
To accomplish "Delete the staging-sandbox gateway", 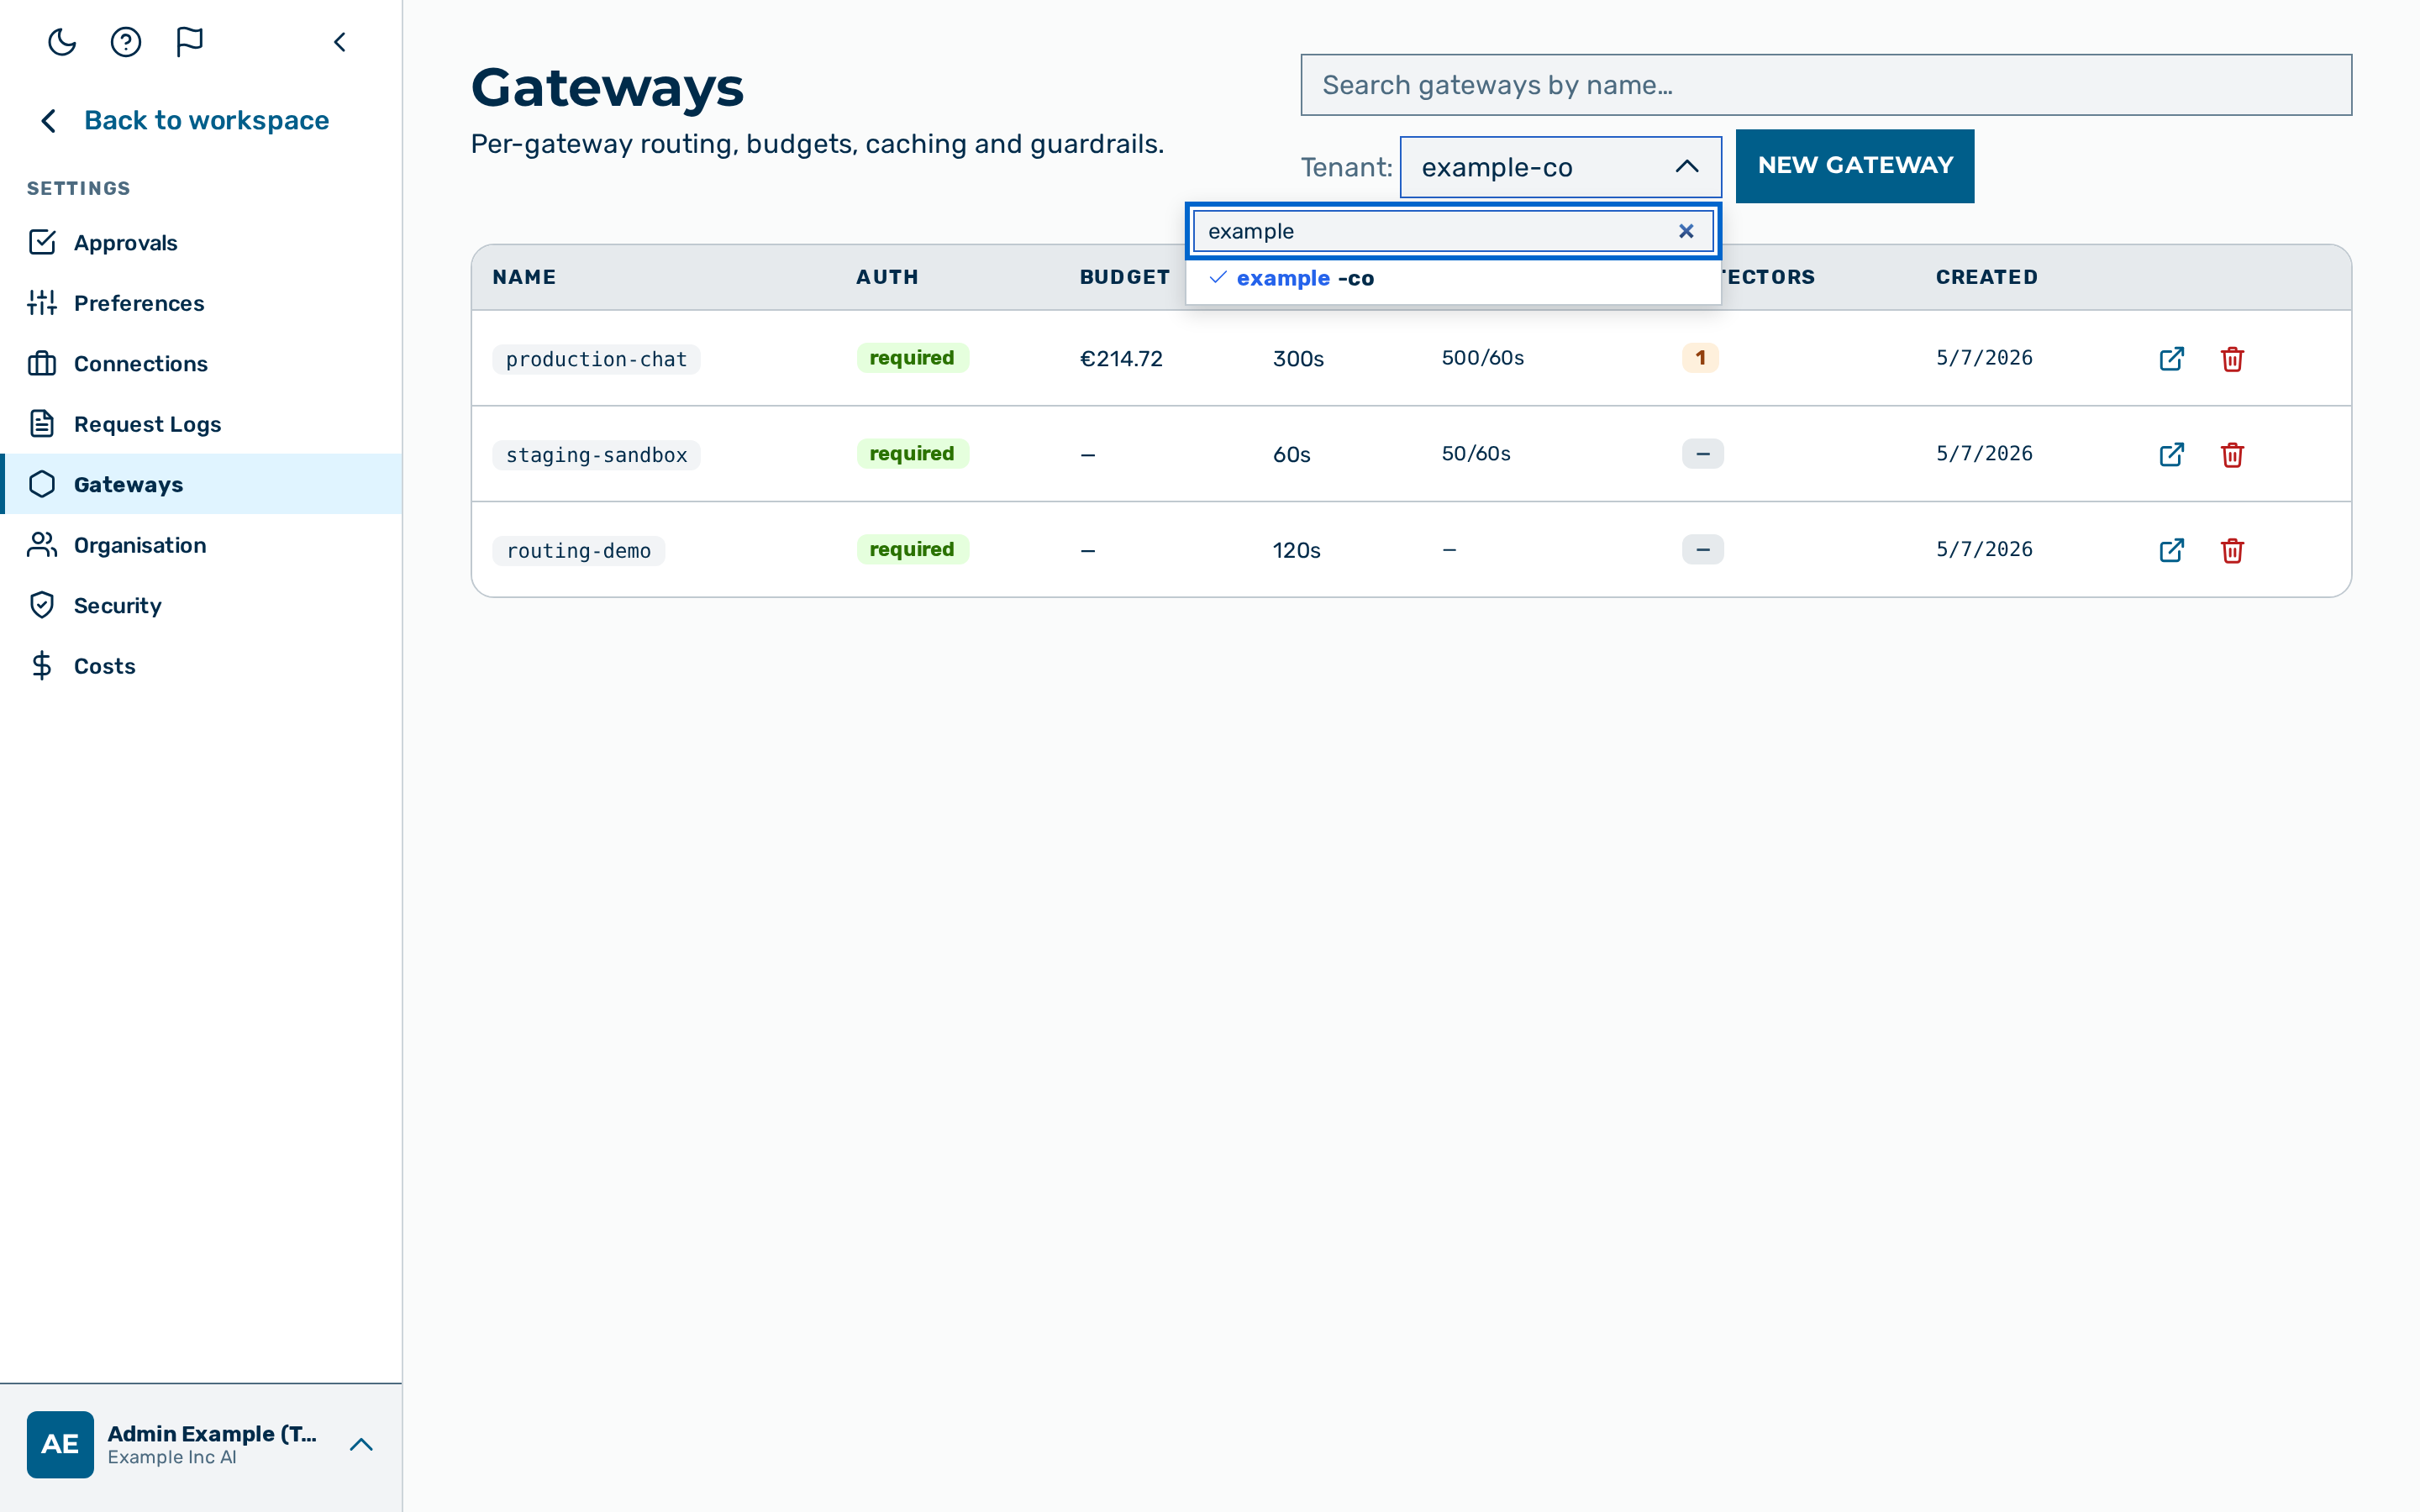I will click(x=2232, y=454).
